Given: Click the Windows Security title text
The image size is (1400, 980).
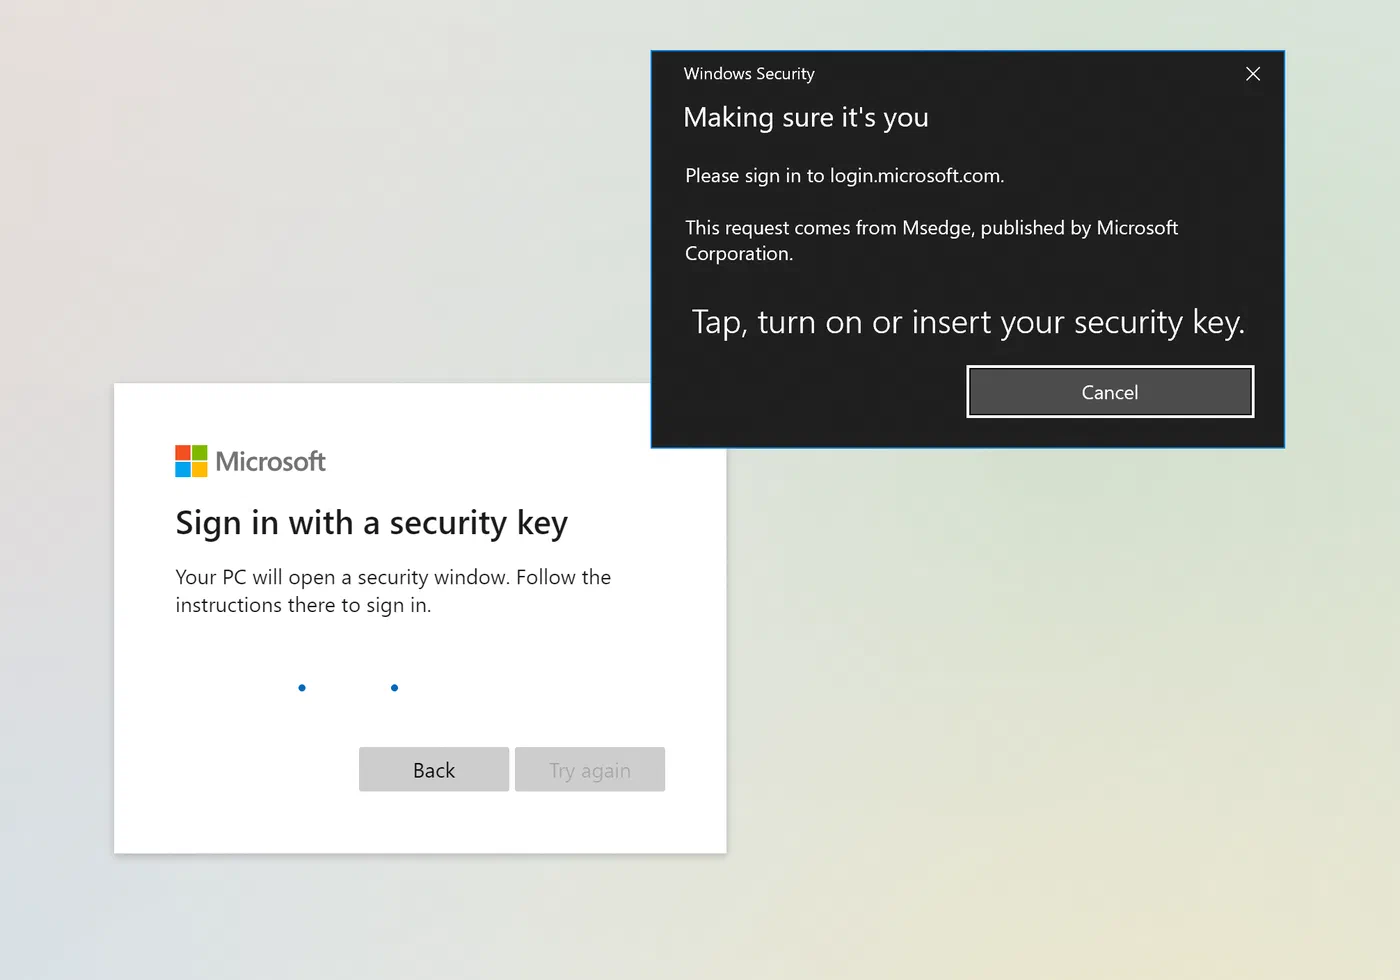Looking at the screenshot, I should click(749, 74).
